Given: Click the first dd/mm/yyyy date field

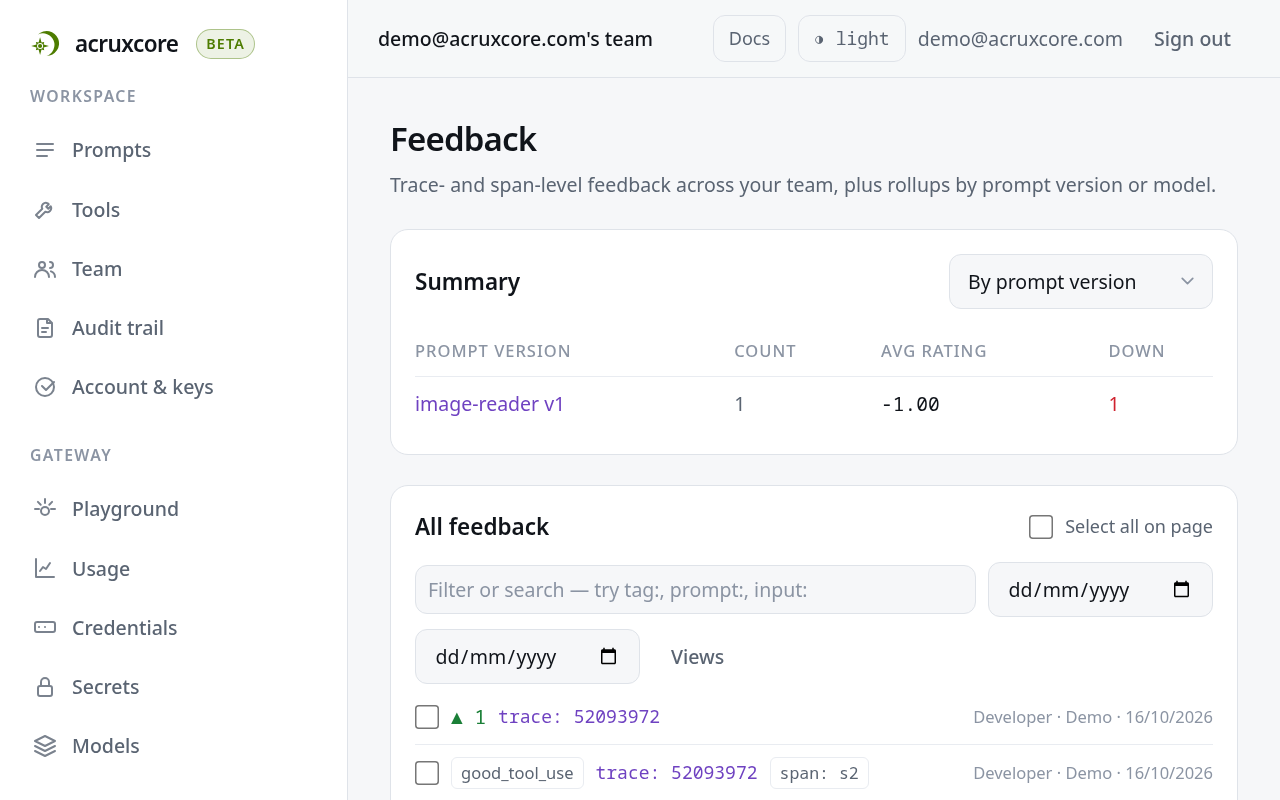Looking at the screenshot, I should 1100,590.
